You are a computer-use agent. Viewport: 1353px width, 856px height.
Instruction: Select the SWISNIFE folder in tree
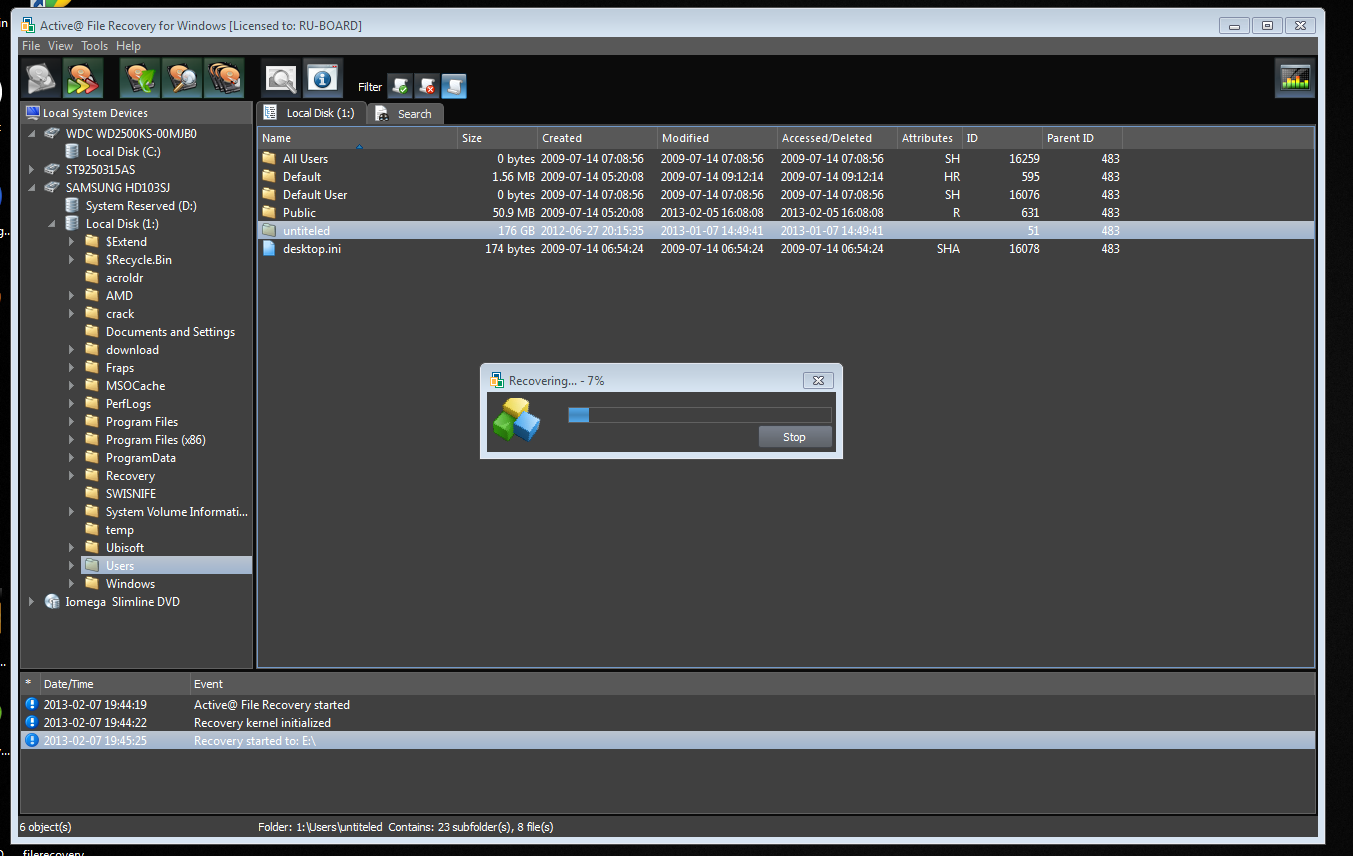pyautogui.click(x=131, y=493)
